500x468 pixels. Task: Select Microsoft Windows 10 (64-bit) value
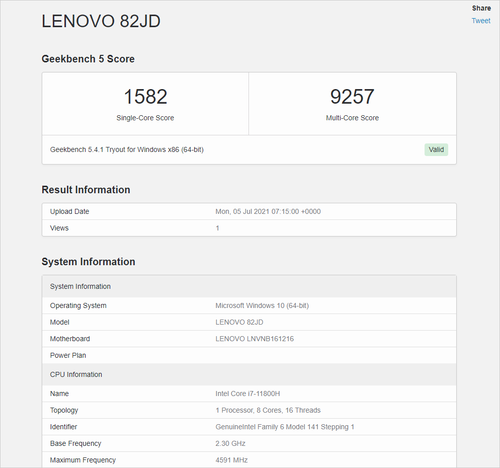click(262, 305)
